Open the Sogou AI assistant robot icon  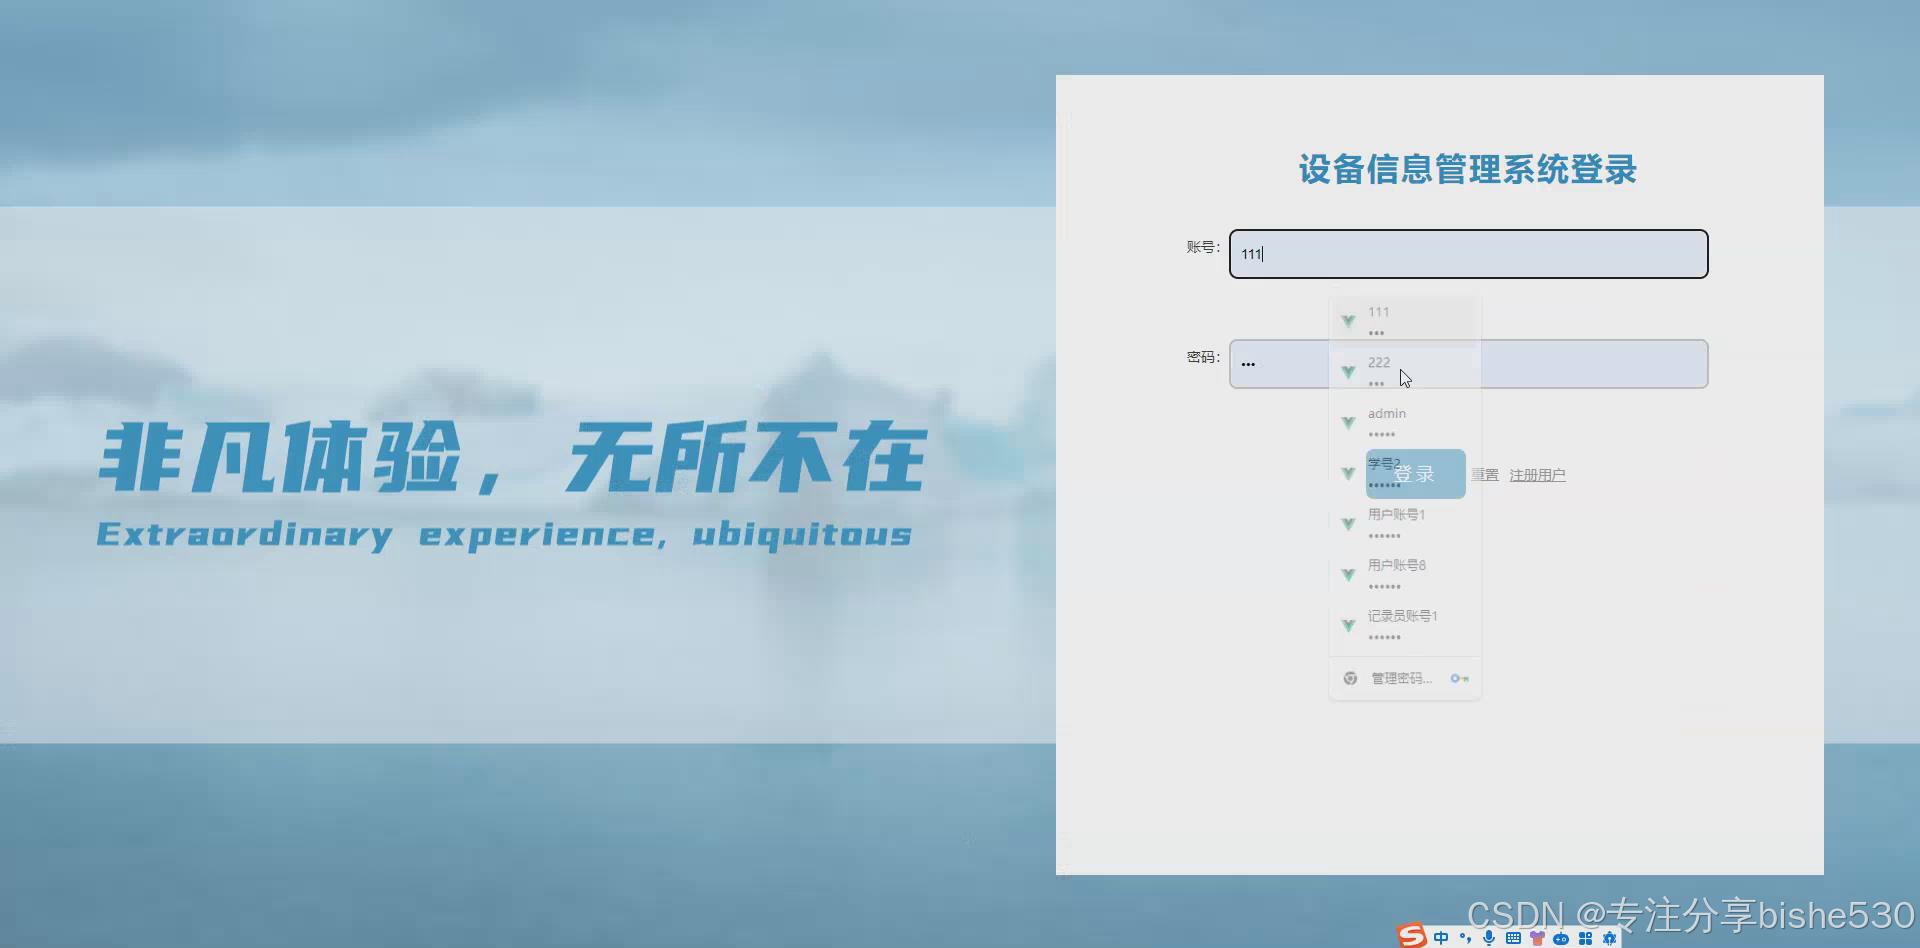[x=1560, y=938]
